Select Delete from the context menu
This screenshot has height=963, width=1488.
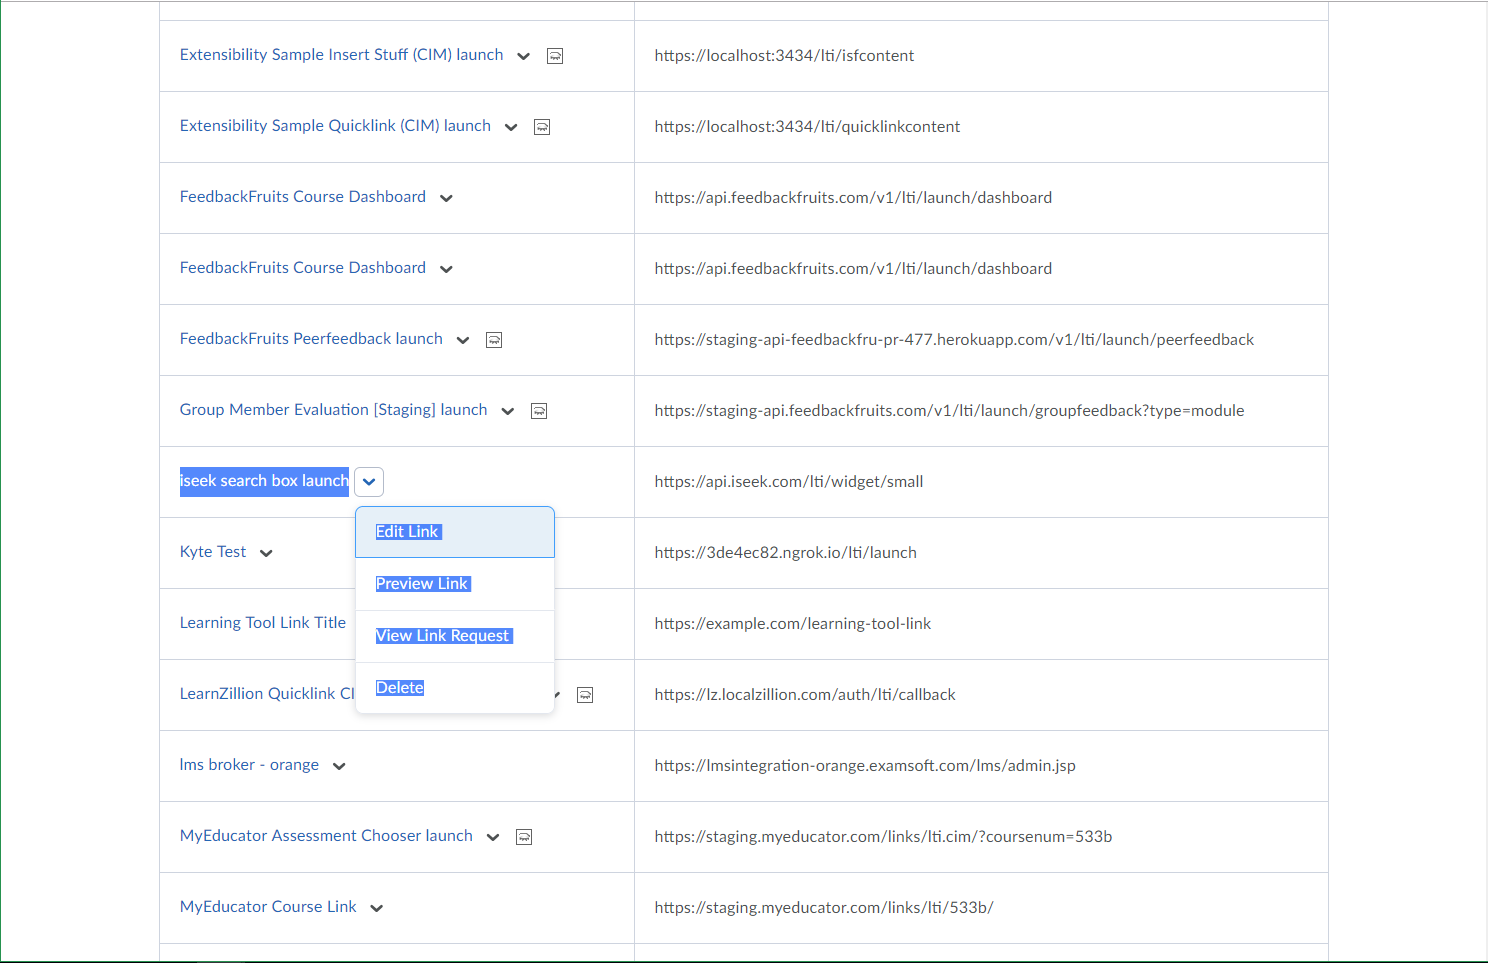tap(400, 688)
